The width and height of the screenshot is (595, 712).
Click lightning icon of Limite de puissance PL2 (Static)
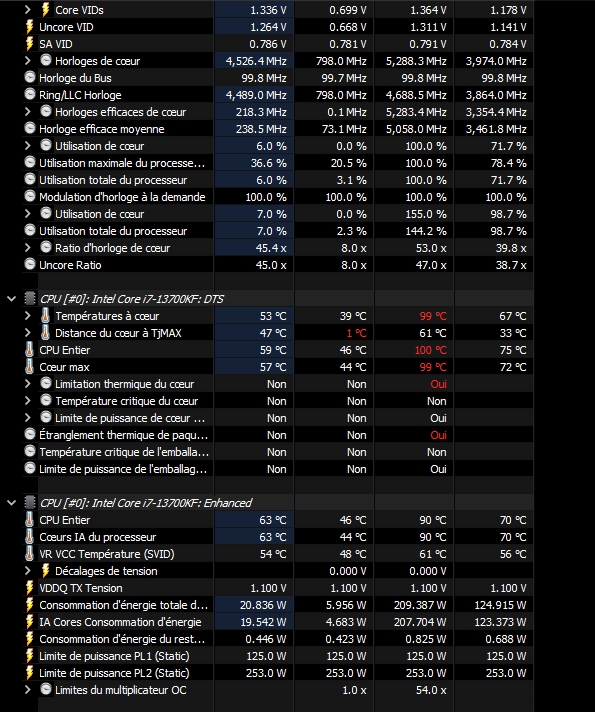(30, 672)
